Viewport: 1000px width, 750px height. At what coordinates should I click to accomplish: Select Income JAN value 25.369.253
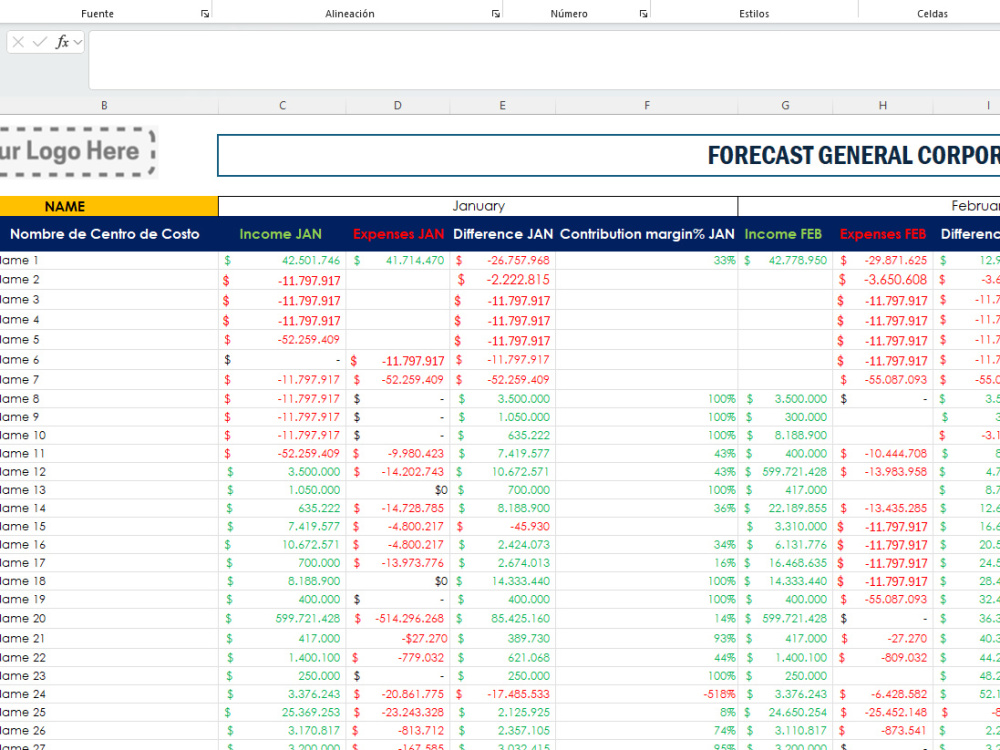click(283, 712)
